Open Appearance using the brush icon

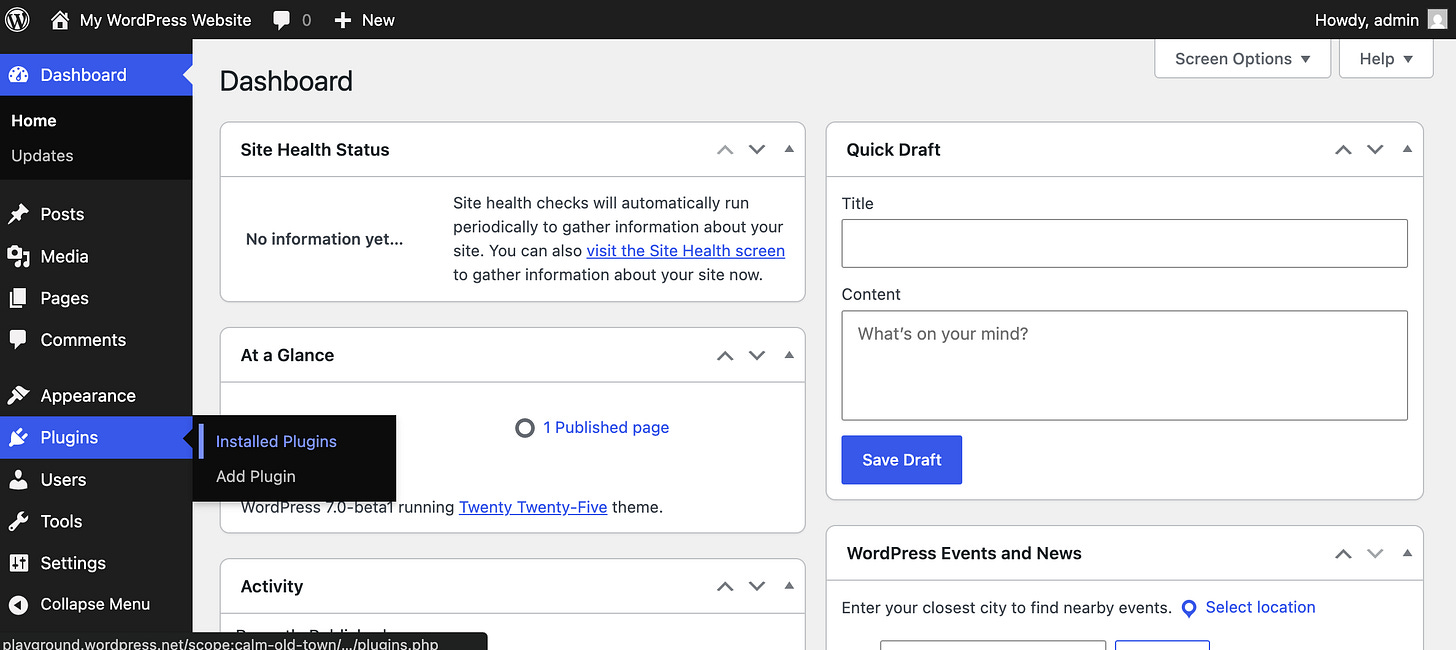click(20, 395)
